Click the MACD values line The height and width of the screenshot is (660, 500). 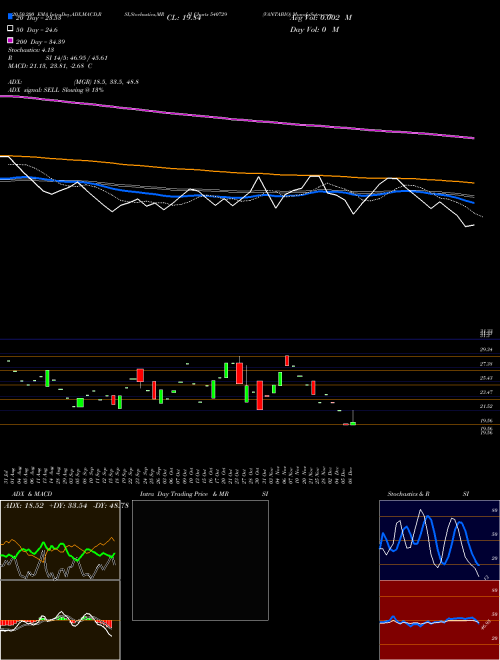click(x=50, y=66)
